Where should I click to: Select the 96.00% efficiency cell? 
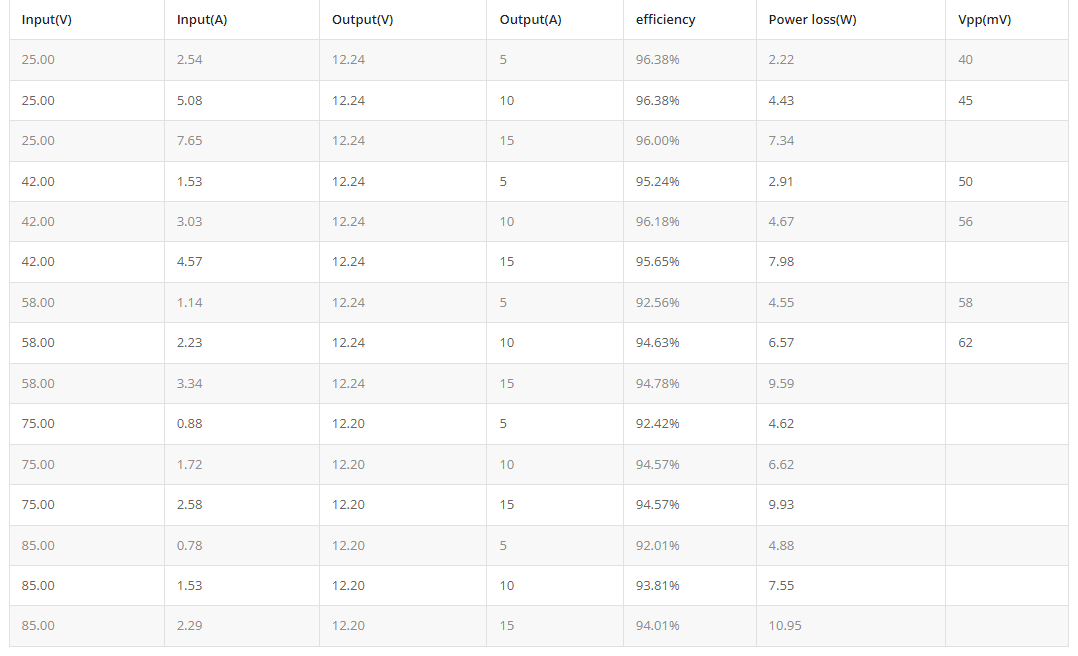657,141
